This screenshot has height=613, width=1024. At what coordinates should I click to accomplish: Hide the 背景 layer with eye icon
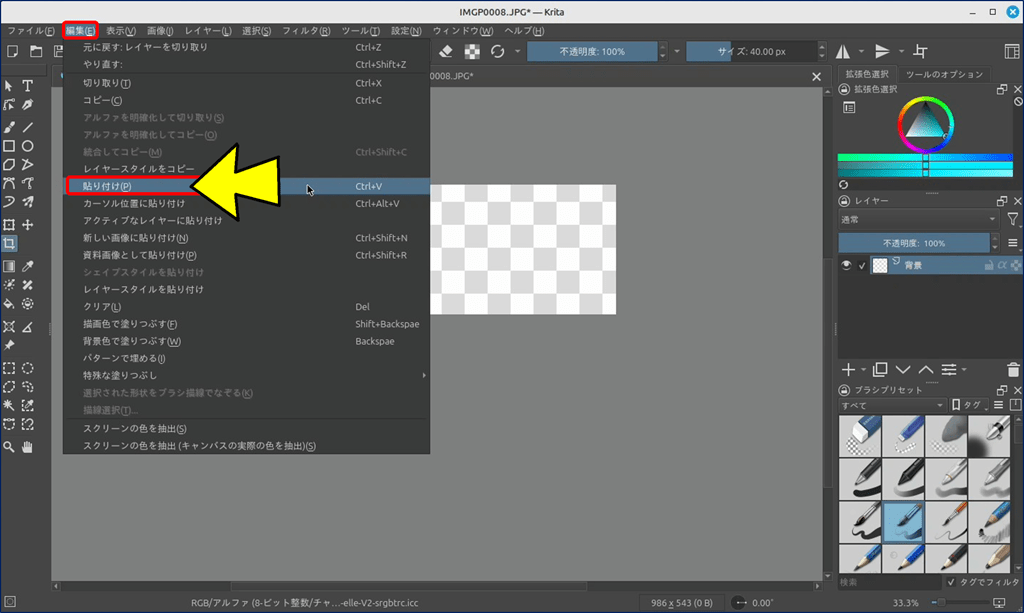pyautogui.click(x=847, y=265)
